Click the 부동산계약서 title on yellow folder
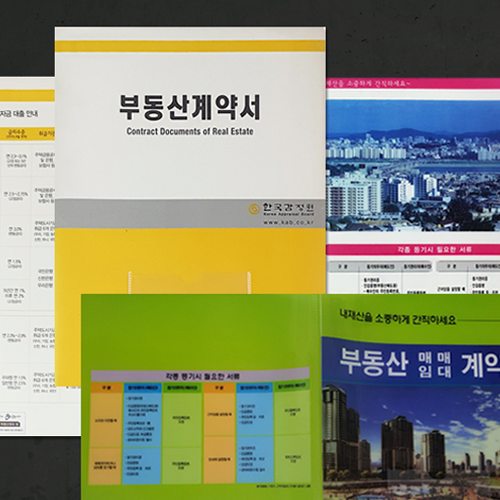The height and width of the screenshot is (500, 500). tap(190, 107)
